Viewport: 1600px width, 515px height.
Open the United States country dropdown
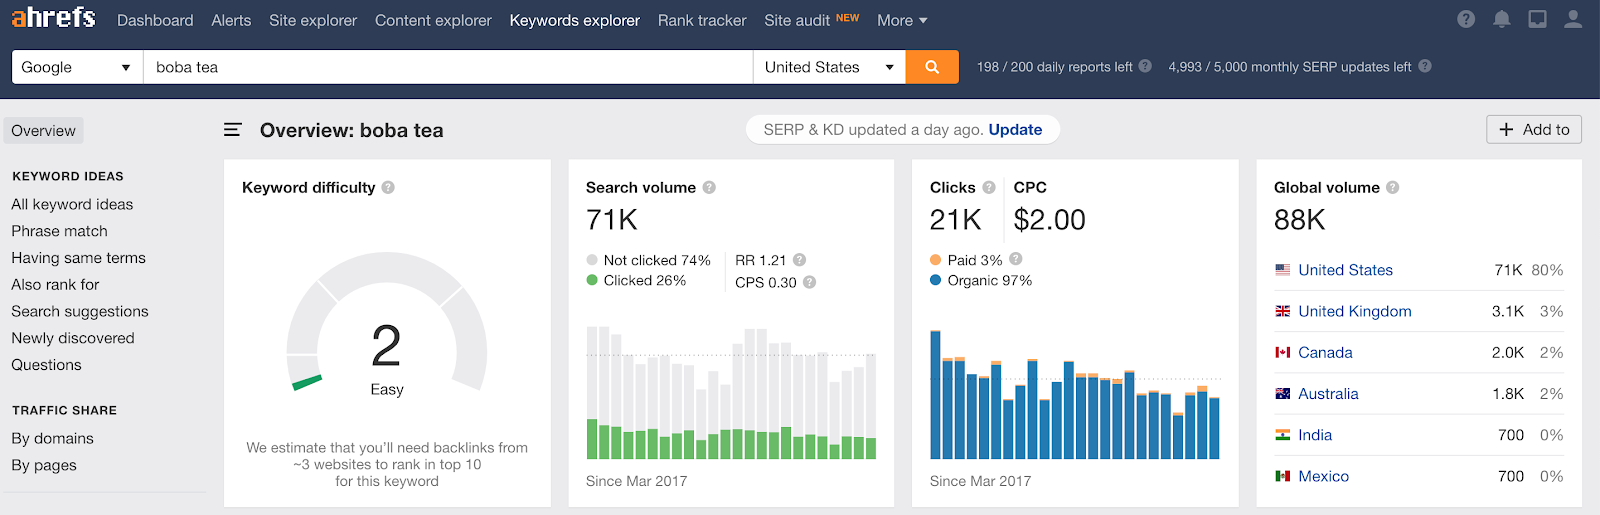(829, 67)
